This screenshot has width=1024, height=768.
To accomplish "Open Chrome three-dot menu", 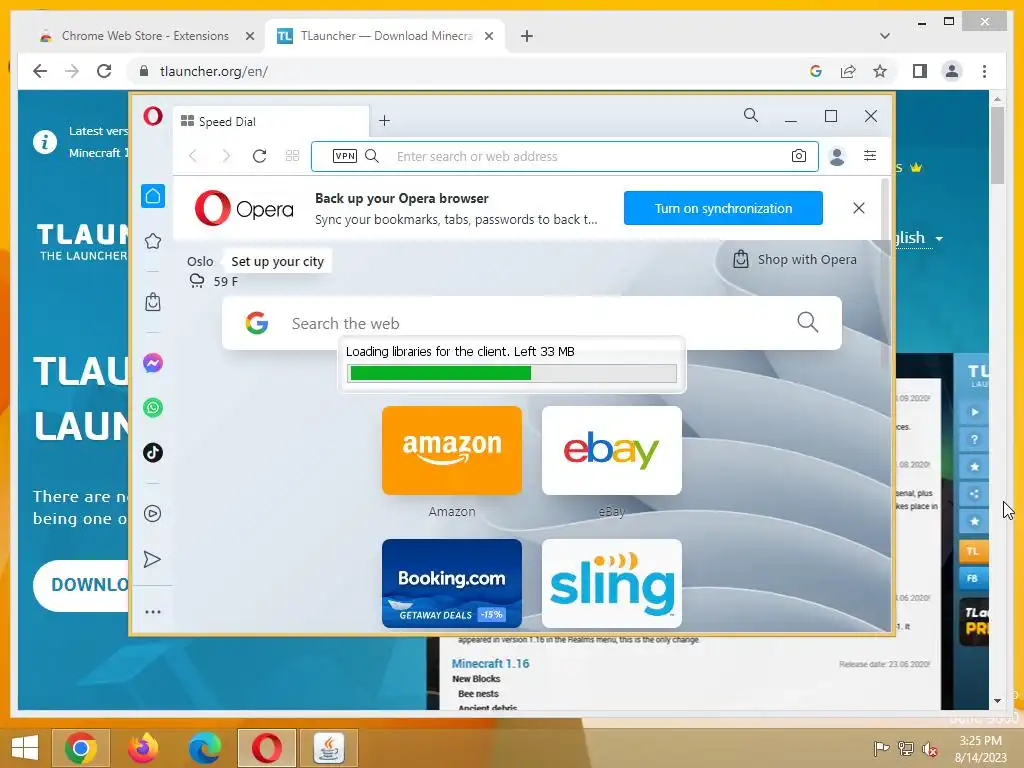I will pos(984,71).
